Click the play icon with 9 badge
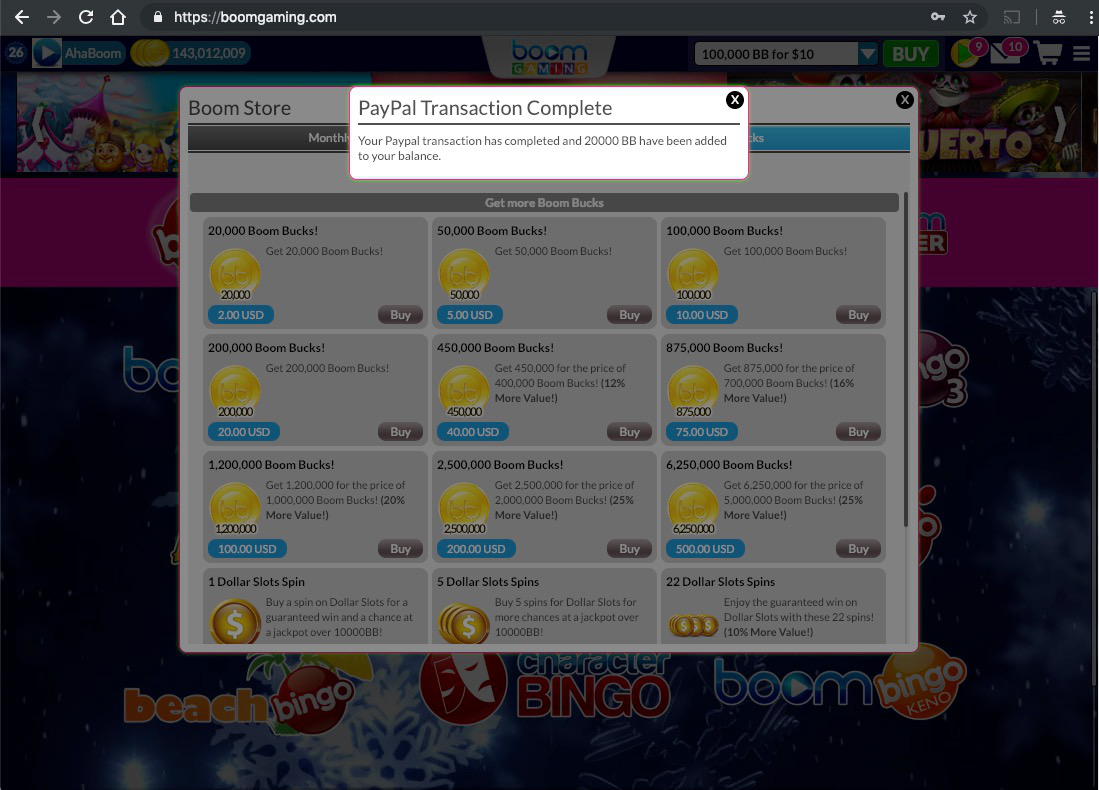 [x=965, y=54]
